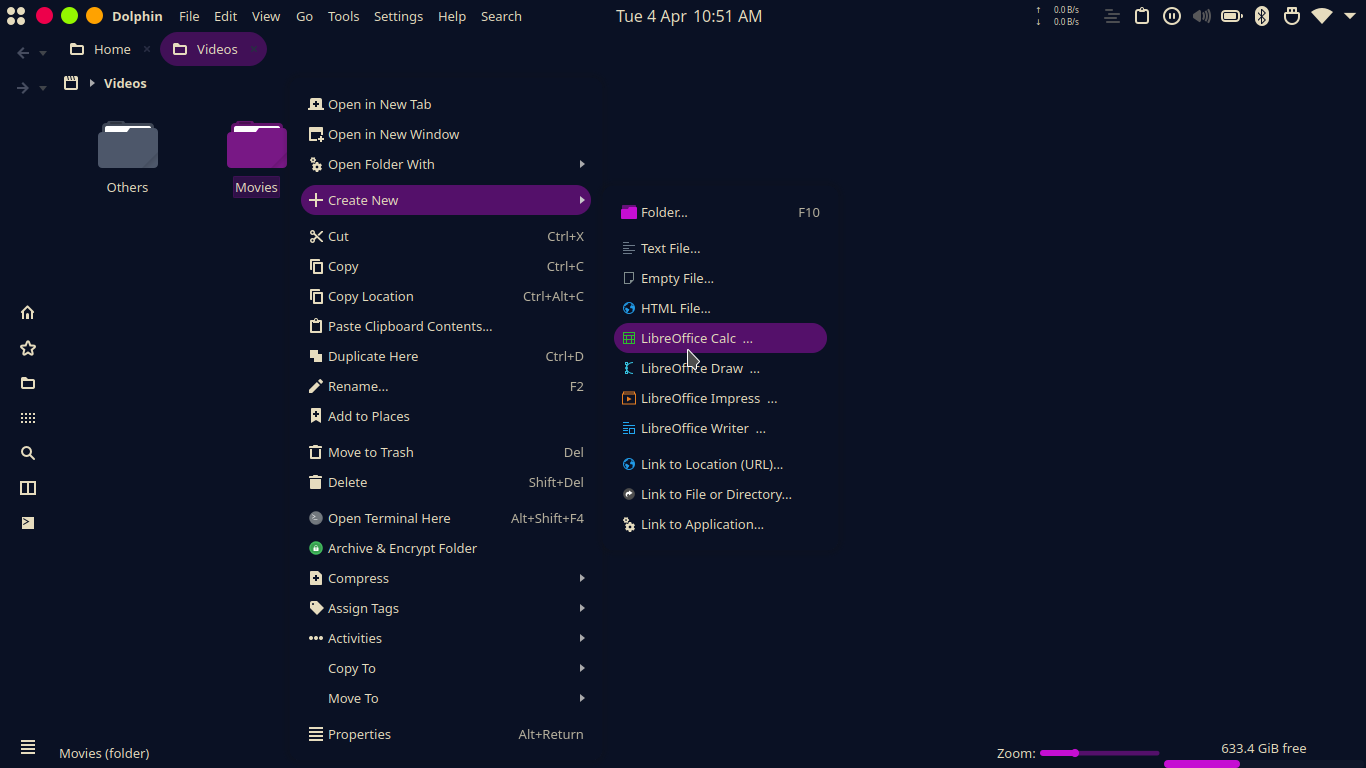Screen dimensions: 1366x768
Task: Choose Add to Places
Action: click(446, 416)
